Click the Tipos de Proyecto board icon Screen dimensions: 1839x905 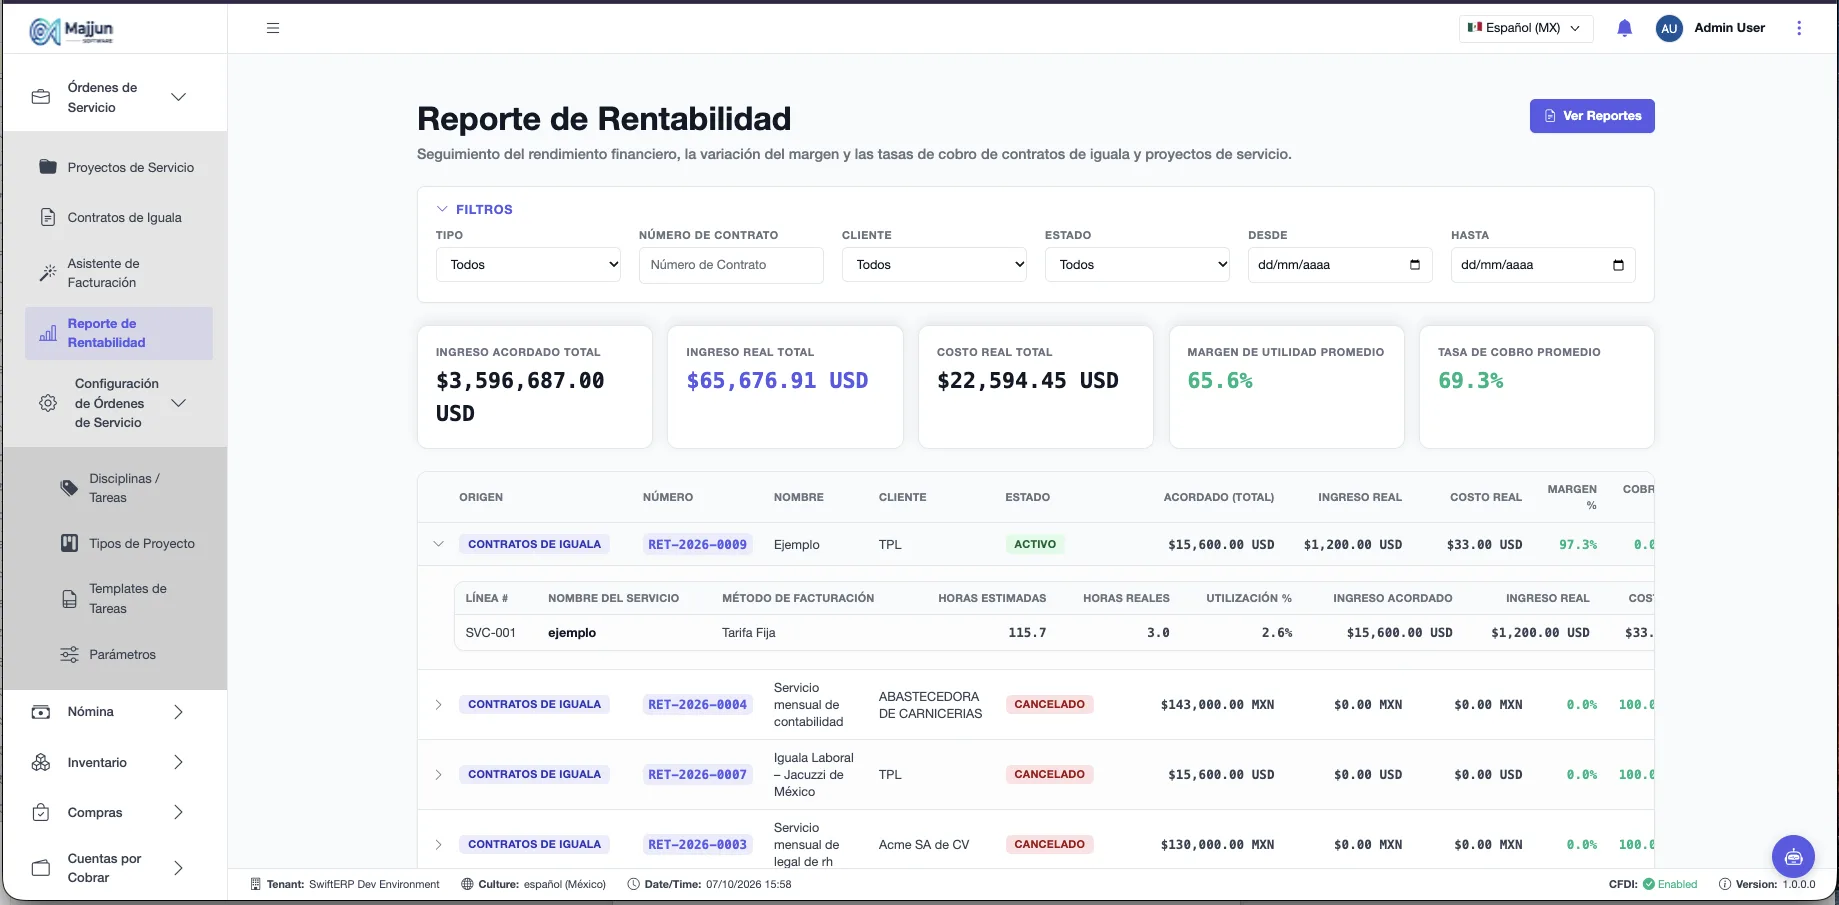[x=69, y=543]
